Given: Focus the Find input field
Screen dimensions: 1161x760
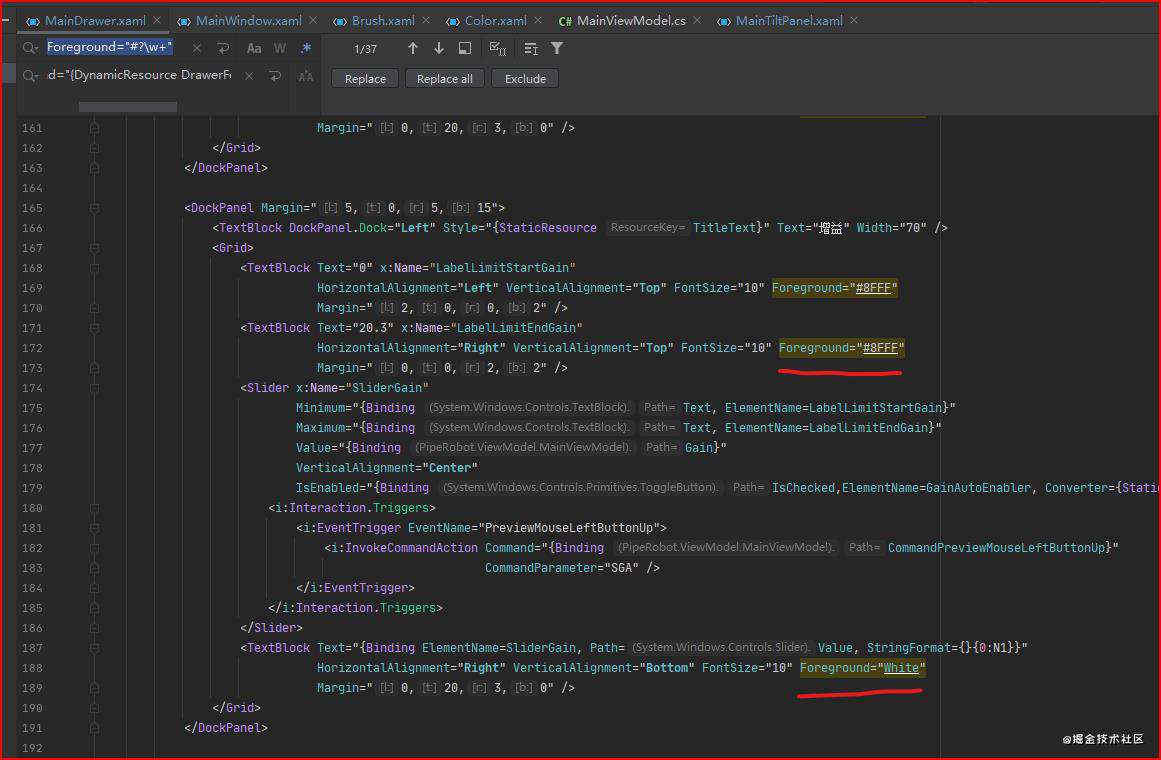Looking at the screenshot, I should coord(115,48).
